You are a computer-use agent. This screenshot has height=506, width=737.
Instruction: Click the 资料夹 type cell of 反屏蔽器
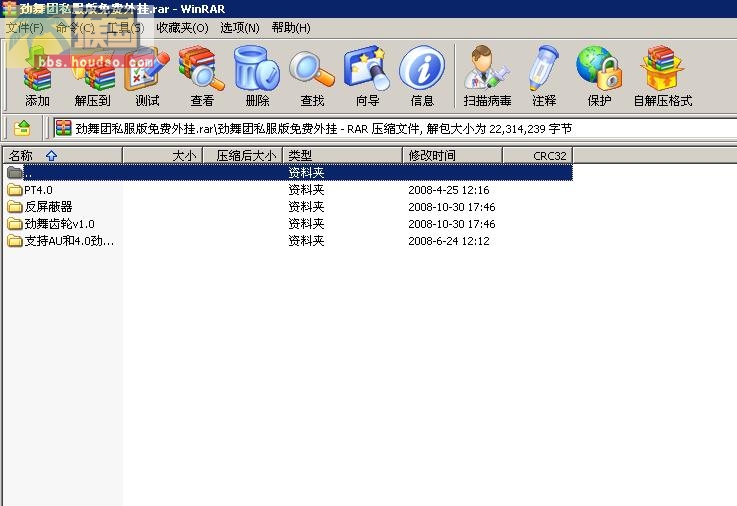(306, 207)
